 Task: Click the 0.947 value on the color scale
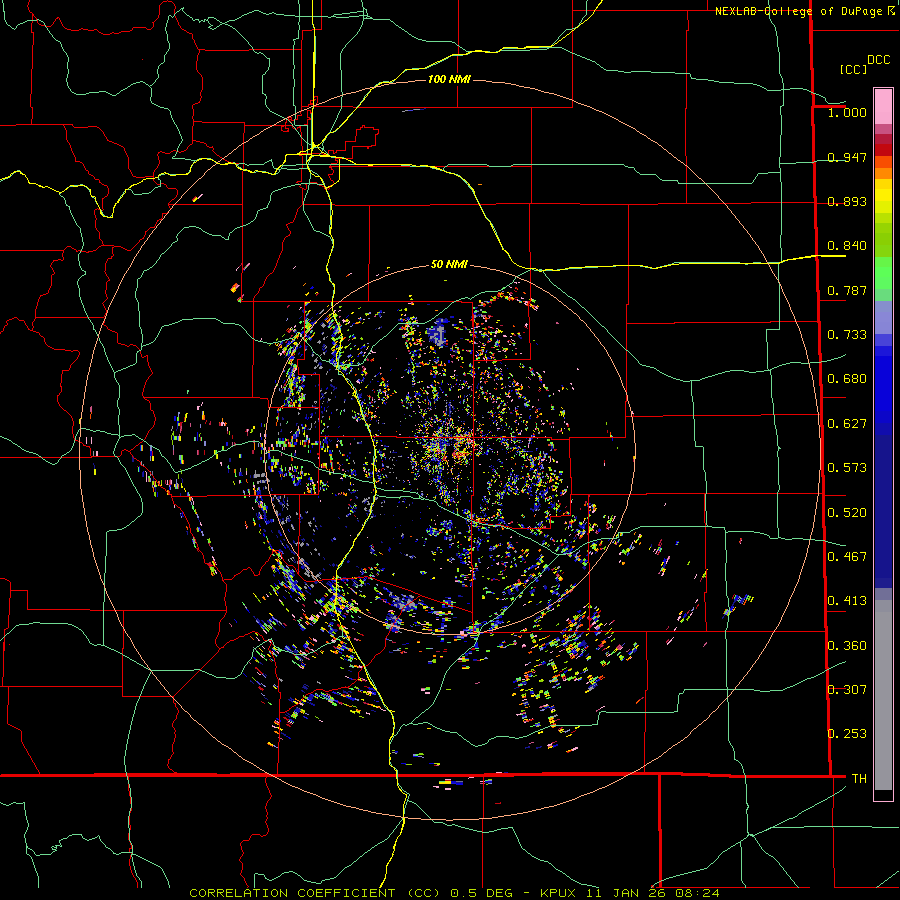tap(847, 157)
